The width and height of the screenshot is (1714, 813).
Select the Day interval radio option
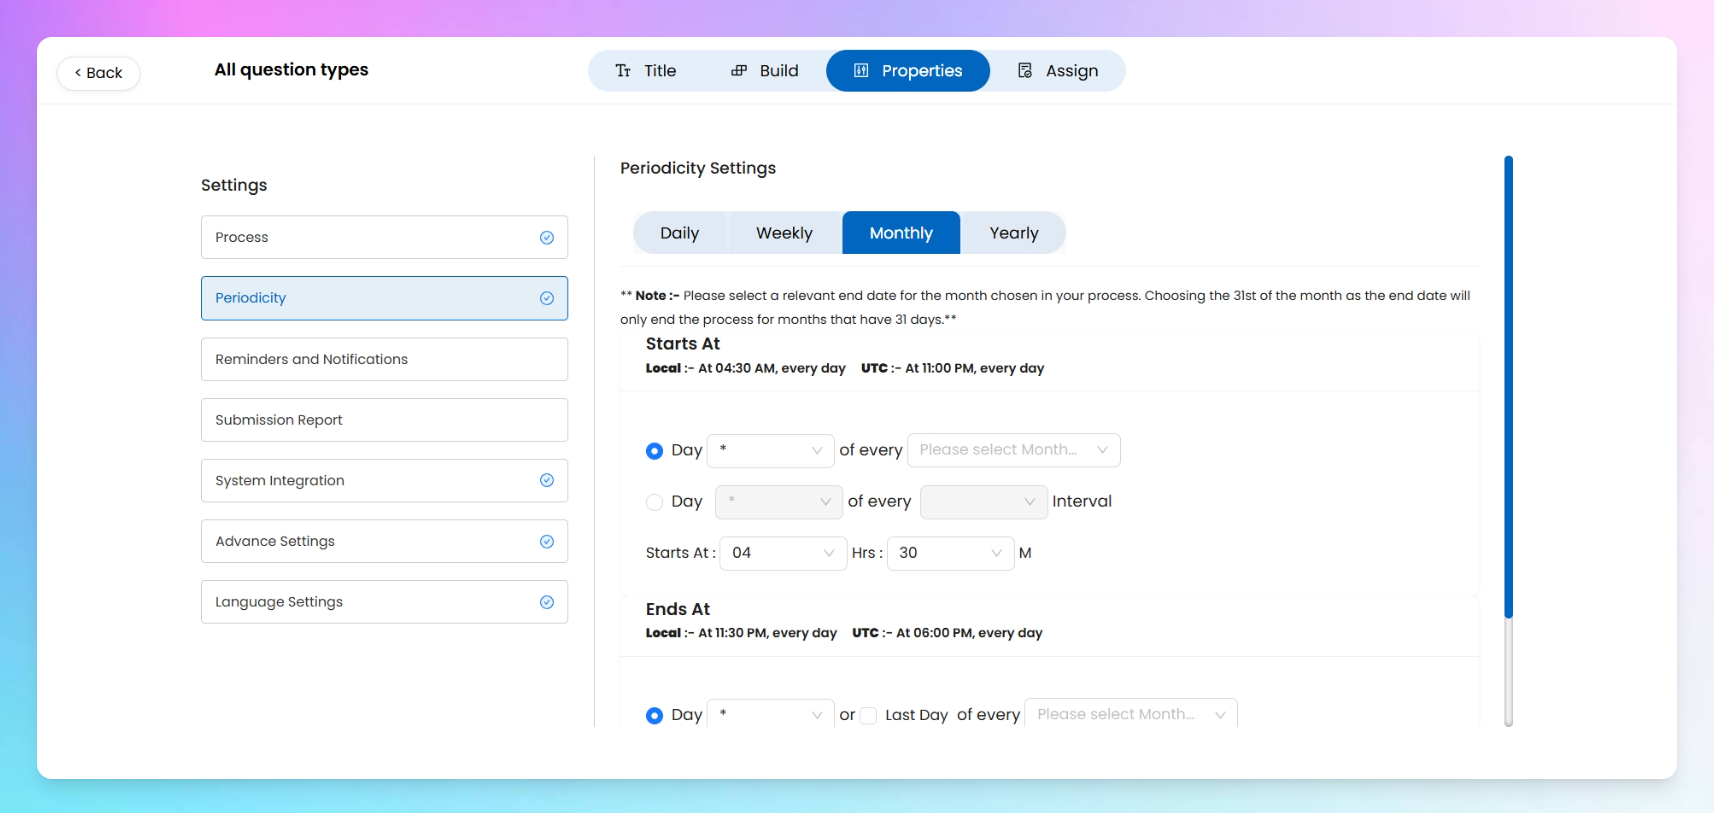pyautogui.click(x=654, y=502)
